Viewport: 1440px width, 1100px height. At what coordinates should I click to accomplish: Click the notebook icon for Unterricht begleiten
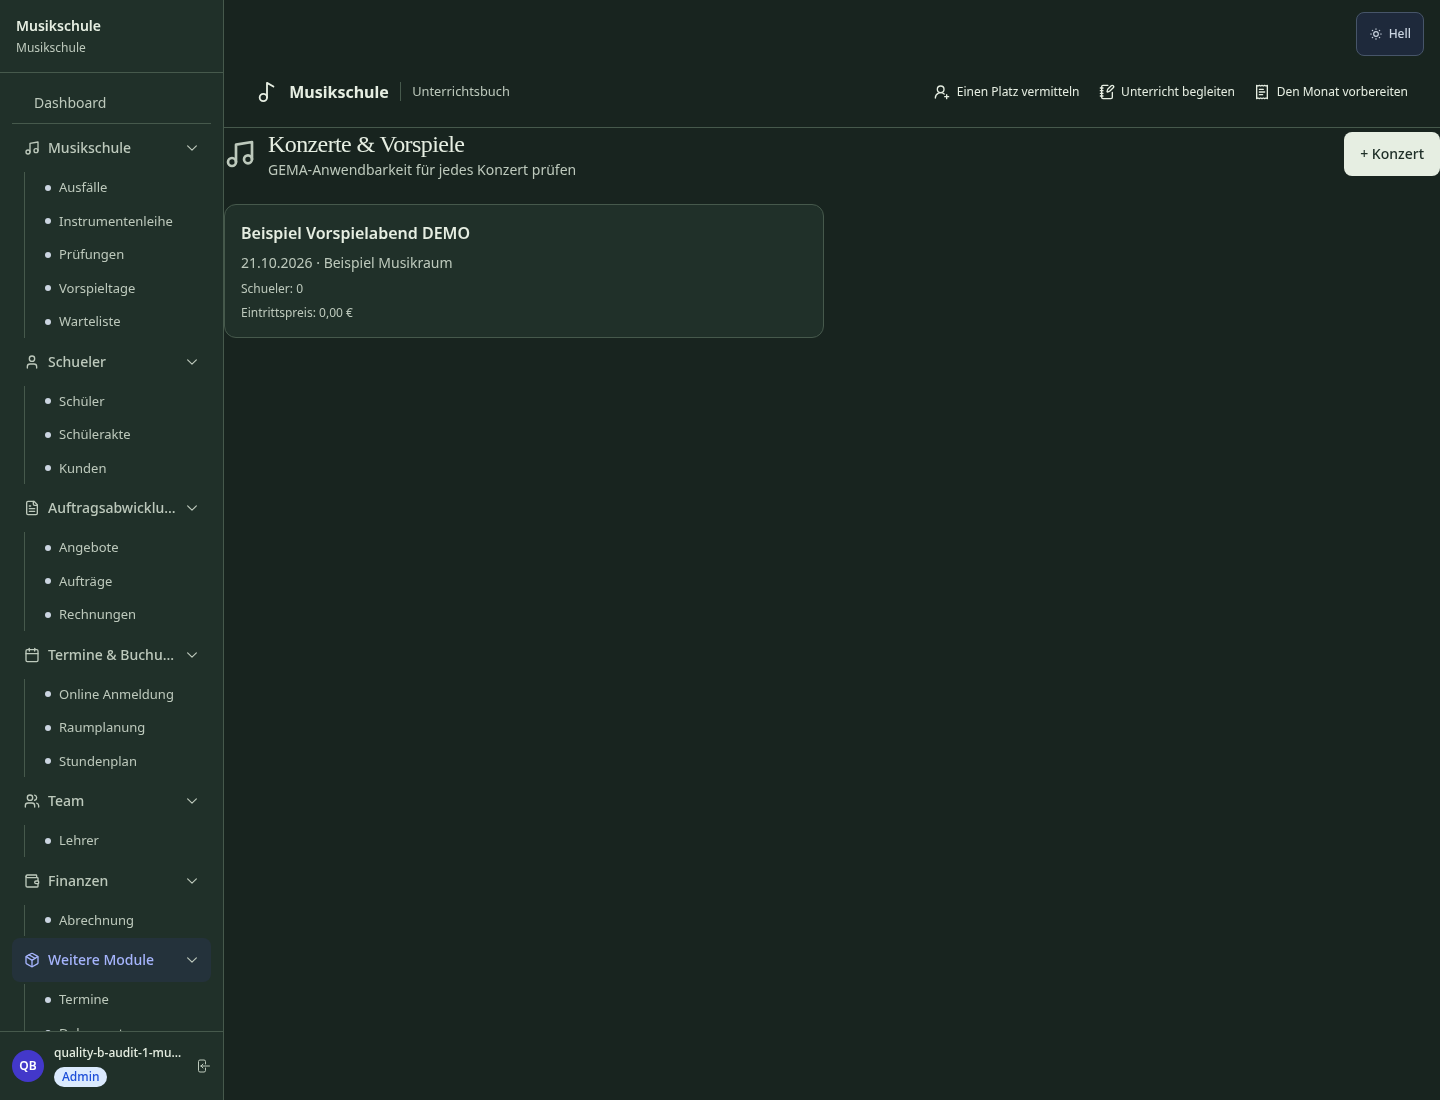tap(1107, 92)
